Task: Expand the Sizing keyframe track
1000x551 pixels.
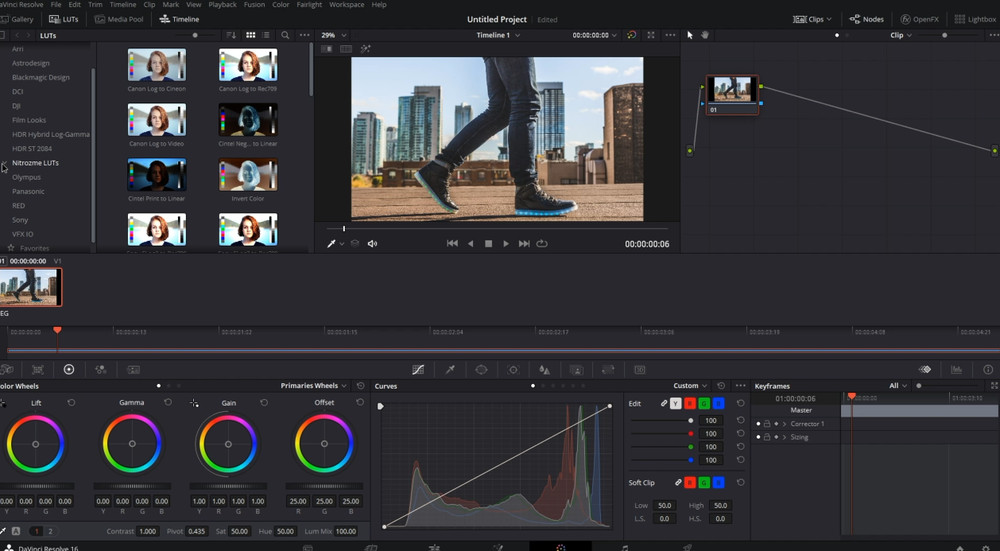Action: point(784,437)
